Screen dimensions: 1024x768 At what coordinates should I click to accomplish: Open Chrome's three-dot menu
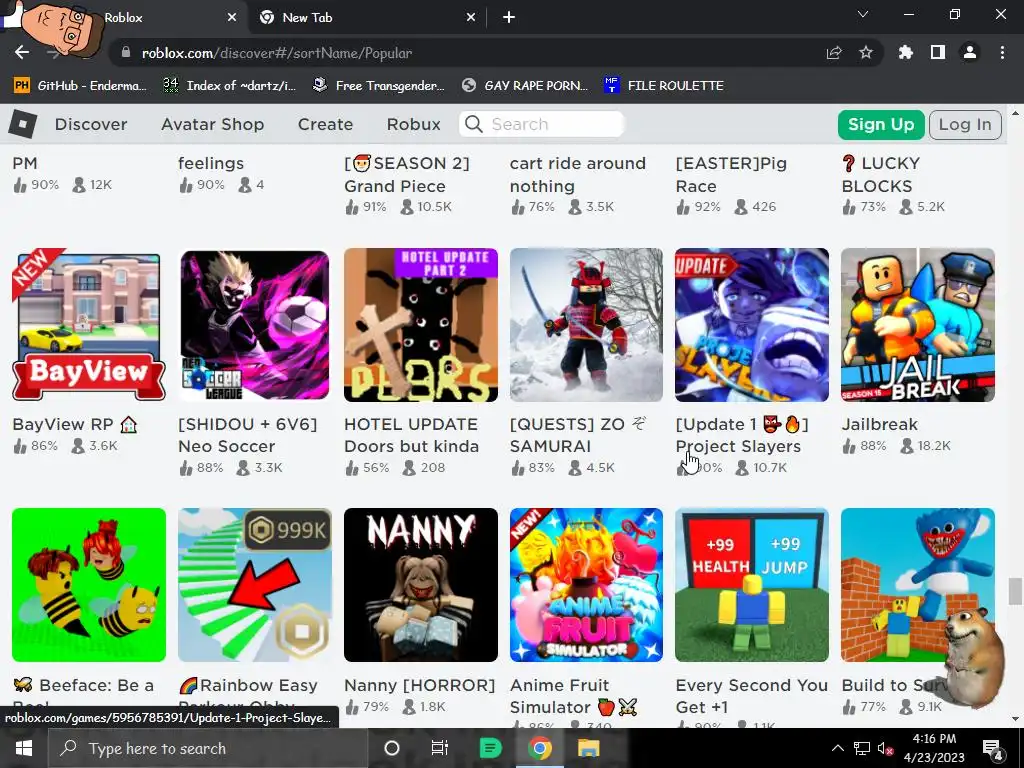click(1002, 53)
